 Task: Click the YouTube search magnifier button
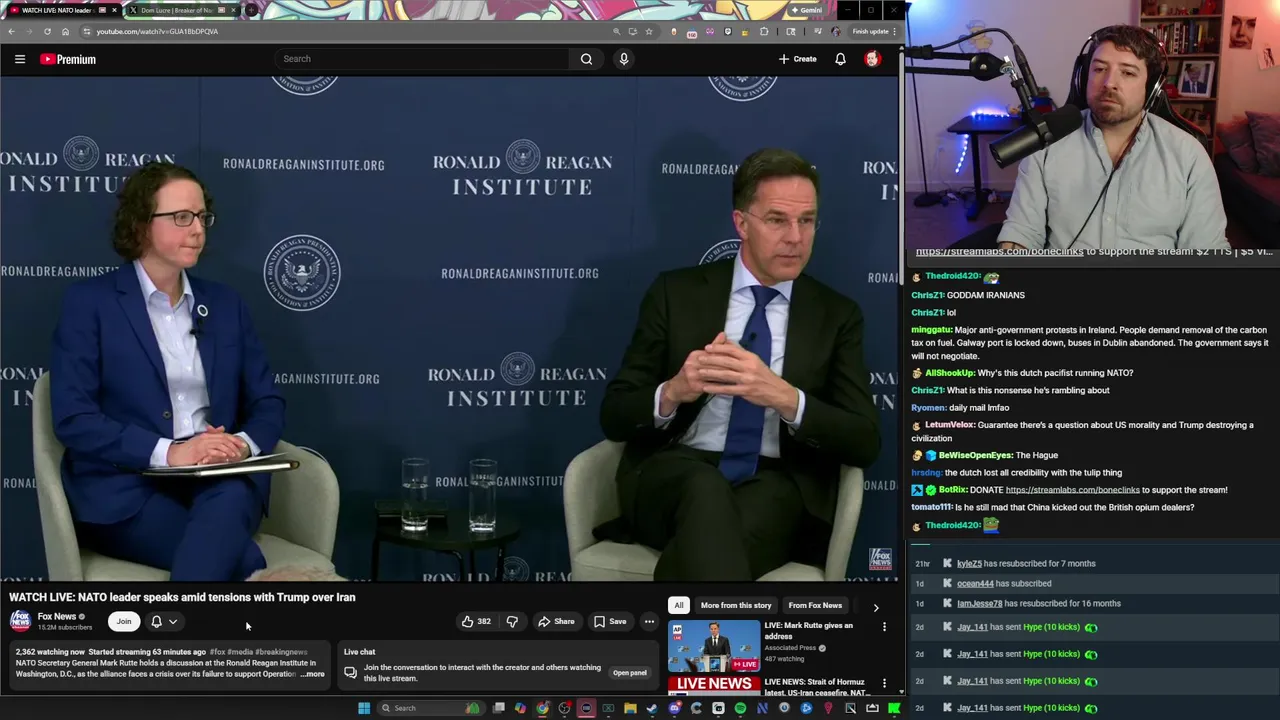tap(586, 59)
